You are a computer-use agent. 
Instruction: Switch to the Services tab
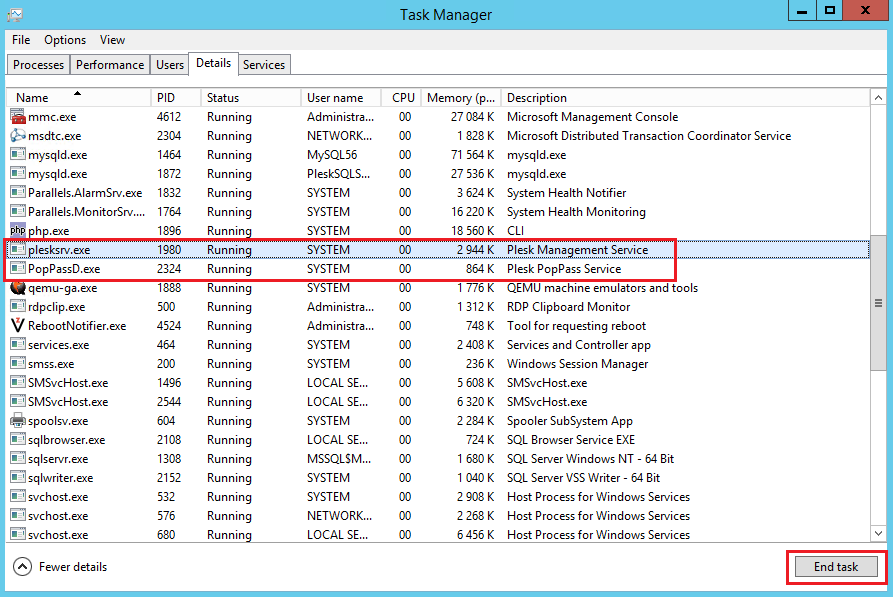(264, 65)
